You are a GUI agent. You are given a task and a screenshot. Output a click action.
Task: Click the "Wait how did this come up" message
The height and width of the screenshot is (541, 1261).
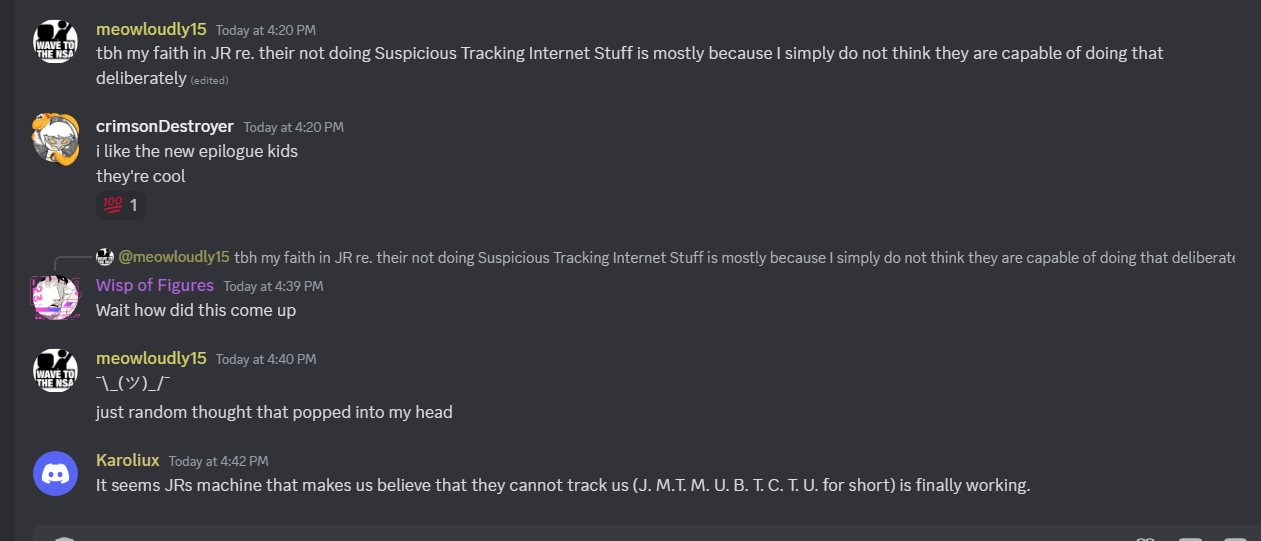(x=196, y=310)
